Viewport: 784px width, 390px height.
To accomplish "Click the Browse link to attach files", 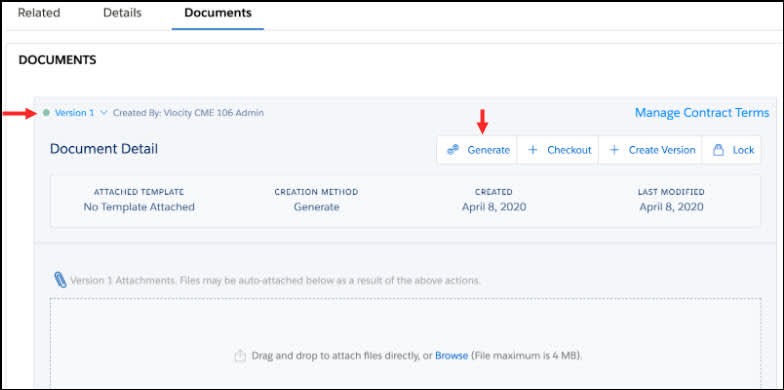I will 452,356.
